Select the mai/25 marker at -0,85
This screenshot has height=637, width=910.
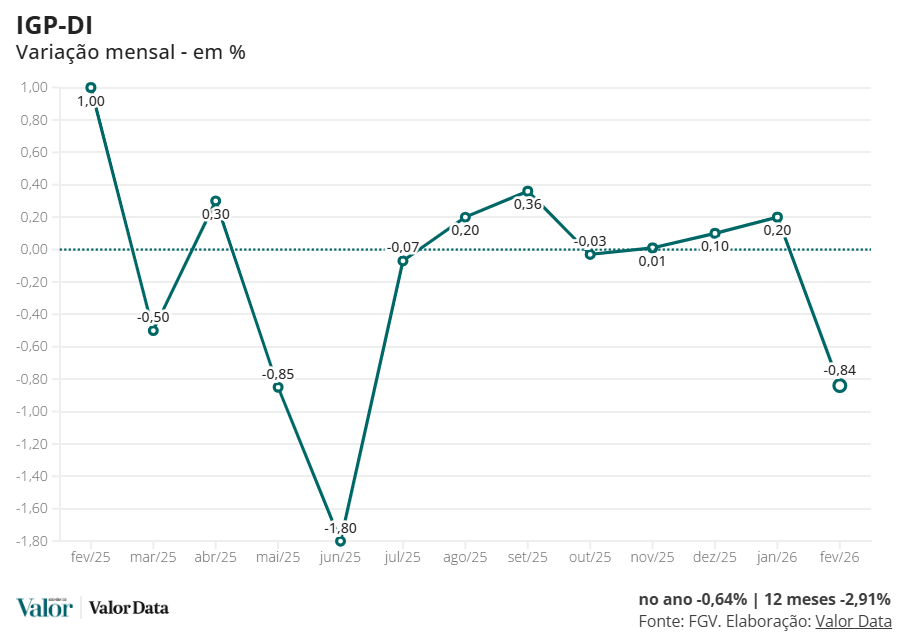[x=278, y=387]
